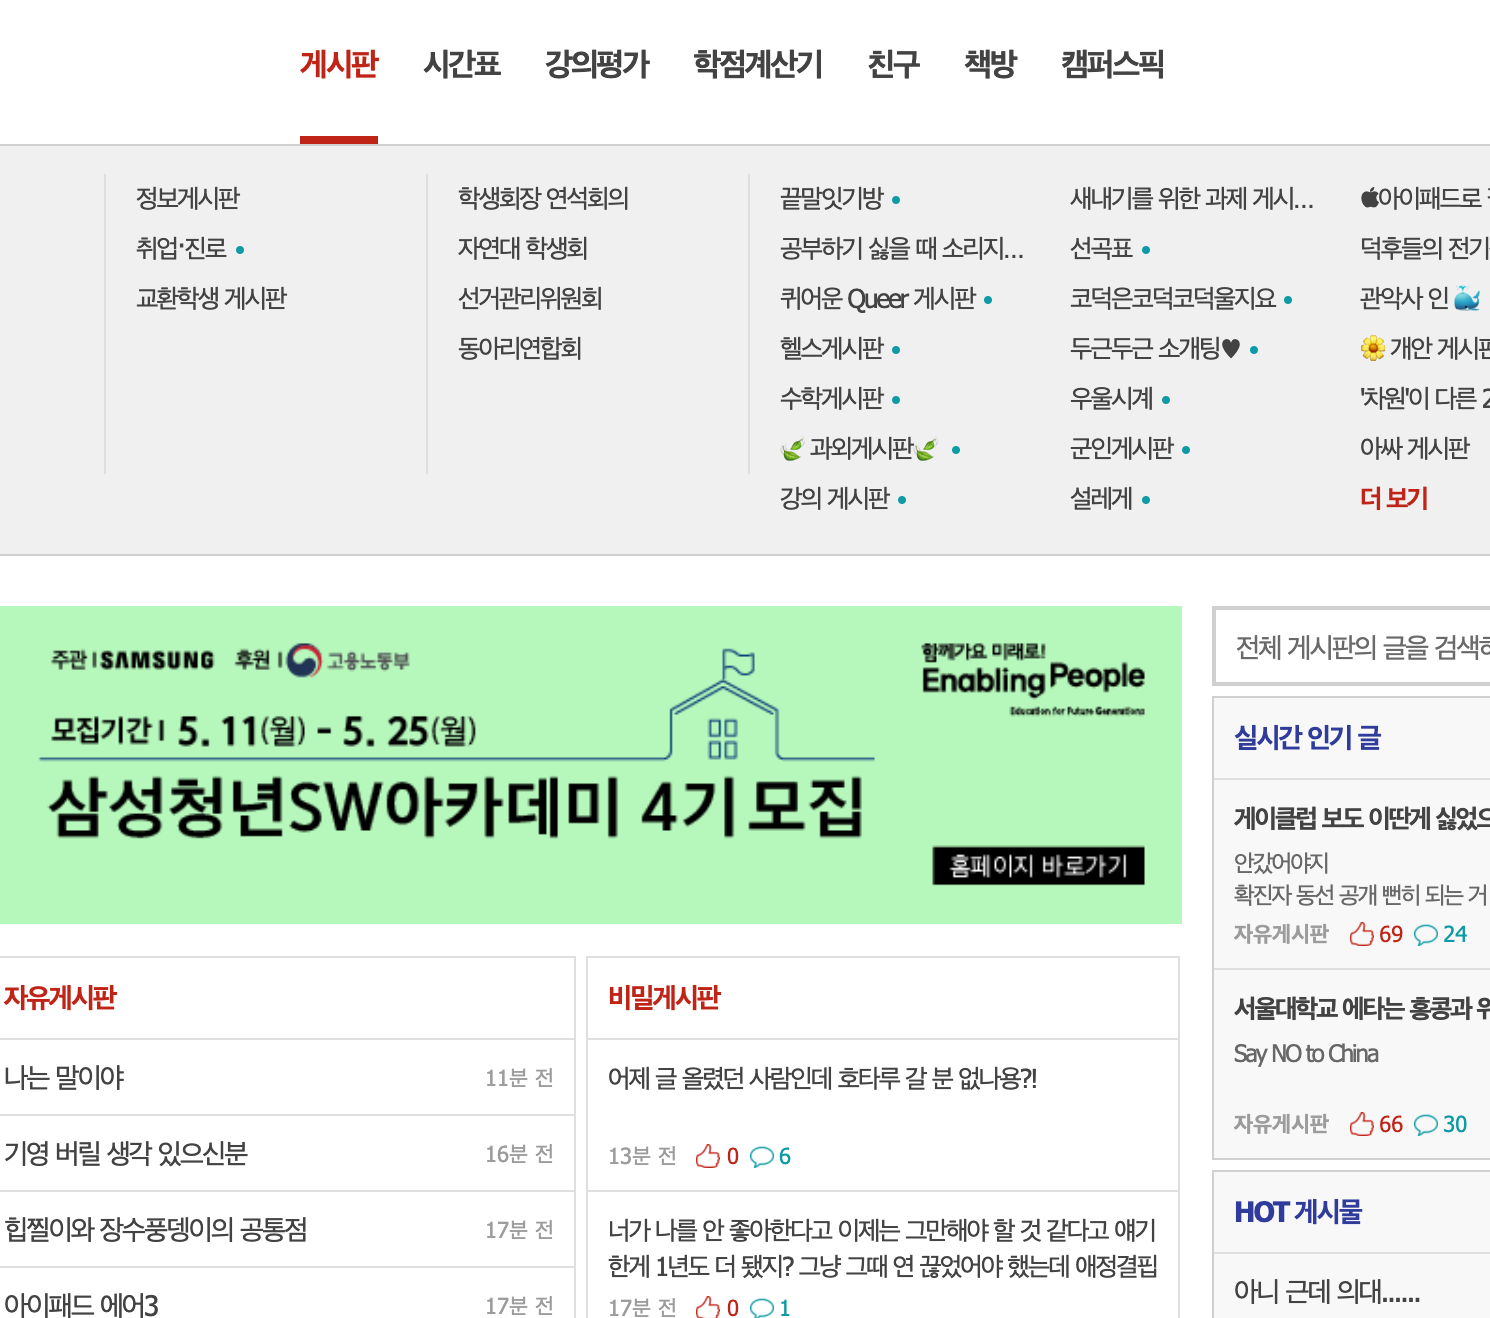Viewport: 1490px width, 1318px height.
Task: Open 자연대 학생회 board
Action: point(522,248)
